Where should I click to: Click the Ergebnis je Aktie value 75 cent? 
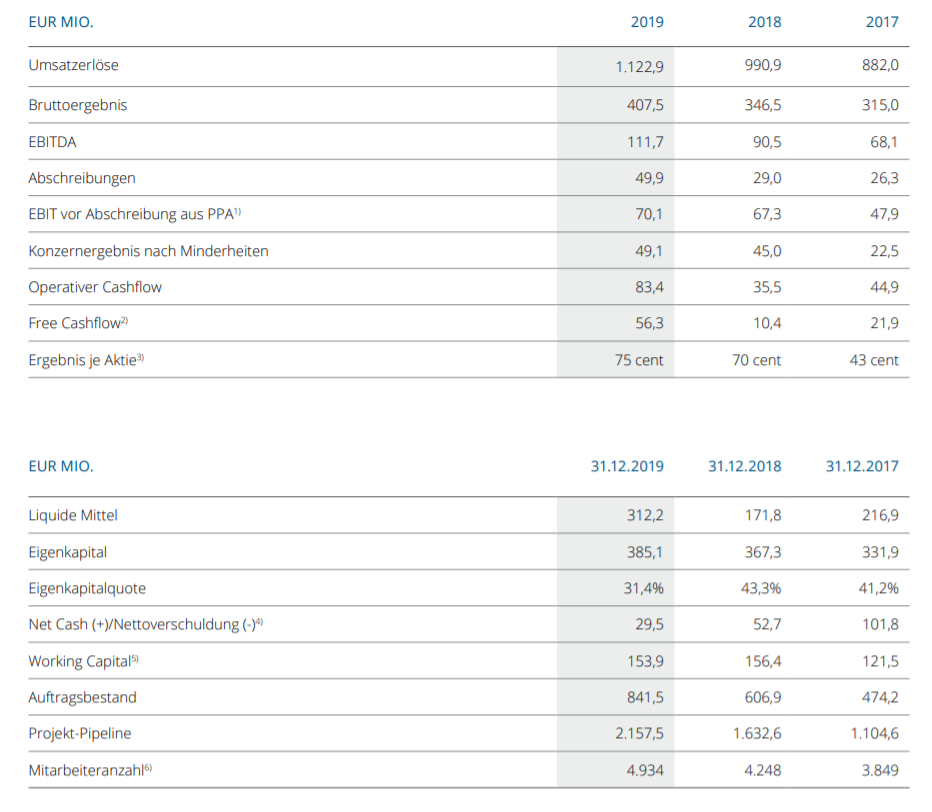point(639,360)
